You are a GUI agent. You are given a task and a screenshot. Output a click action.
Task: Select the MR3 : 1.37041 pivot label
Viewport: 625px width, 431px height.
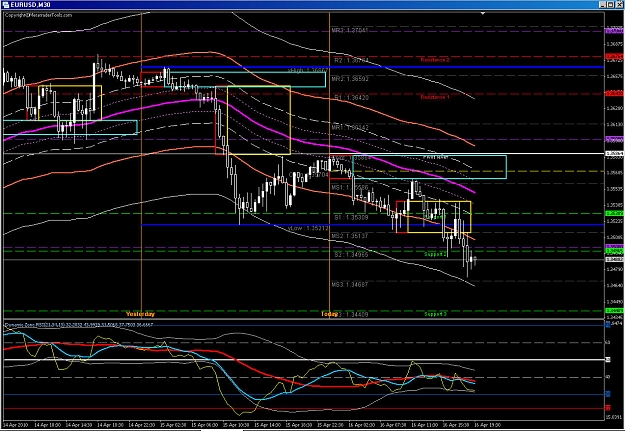click(350, 31)
